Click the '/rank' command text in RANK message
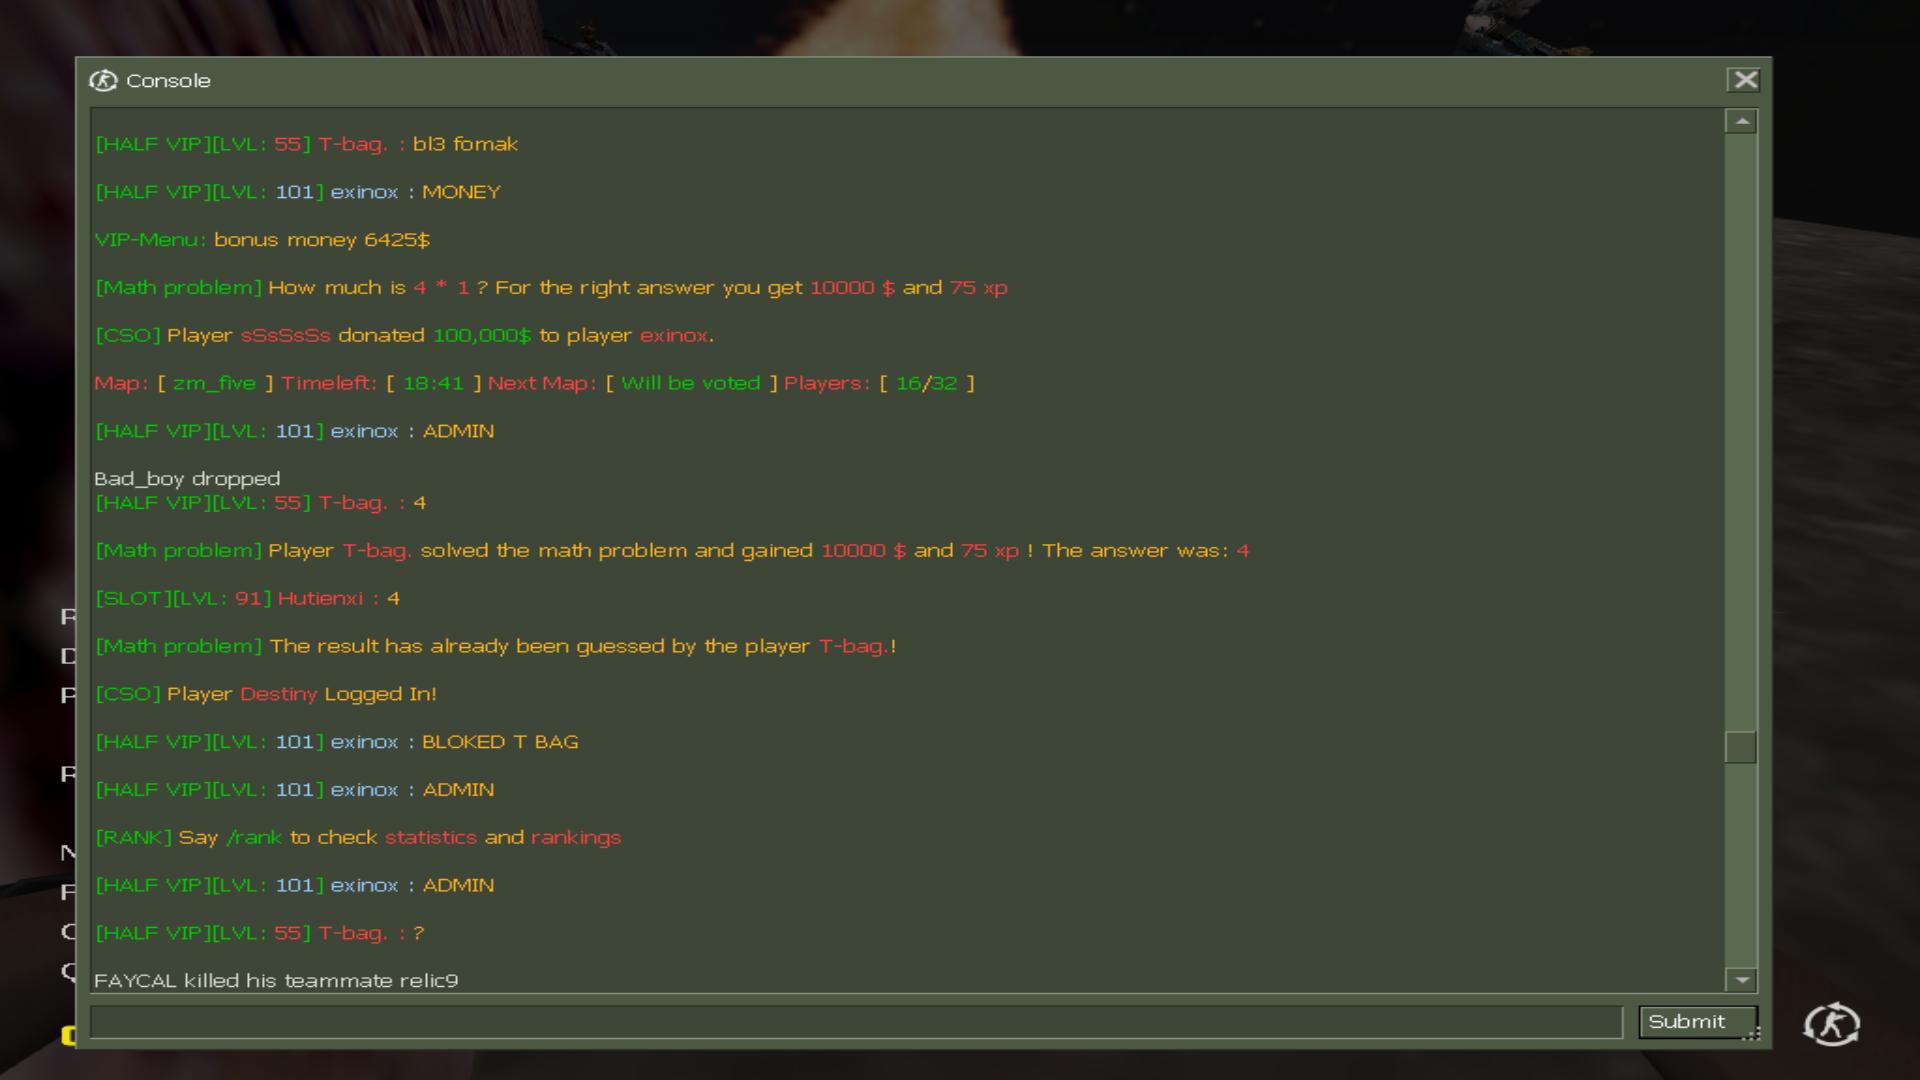This screenshot has width=1920, height=1080. pyautogui.click(x=254, y=837)
